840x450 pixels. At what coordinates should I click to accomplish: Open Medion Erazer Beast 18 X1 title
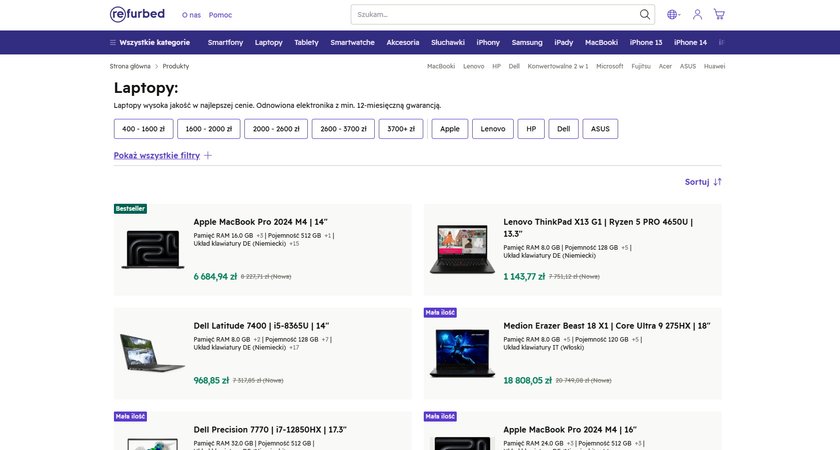607,326
